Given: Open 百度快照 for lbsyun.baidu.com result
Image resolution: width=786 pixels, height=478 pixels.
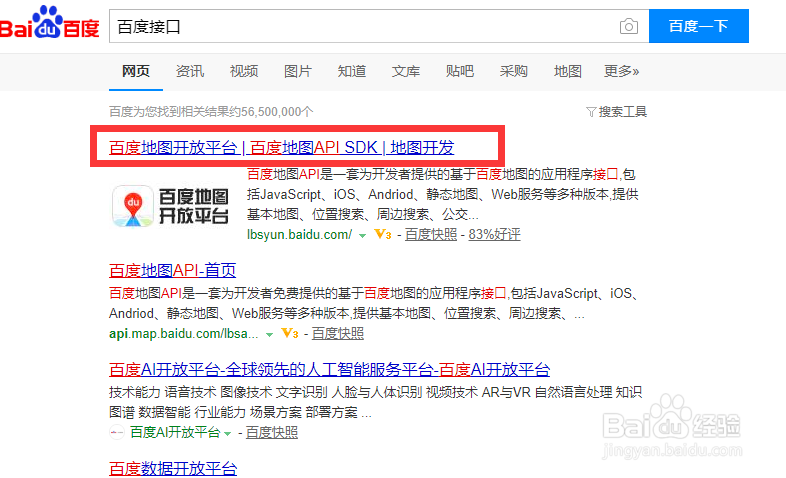Looking at the screenshot, I should tap(431, 234).
